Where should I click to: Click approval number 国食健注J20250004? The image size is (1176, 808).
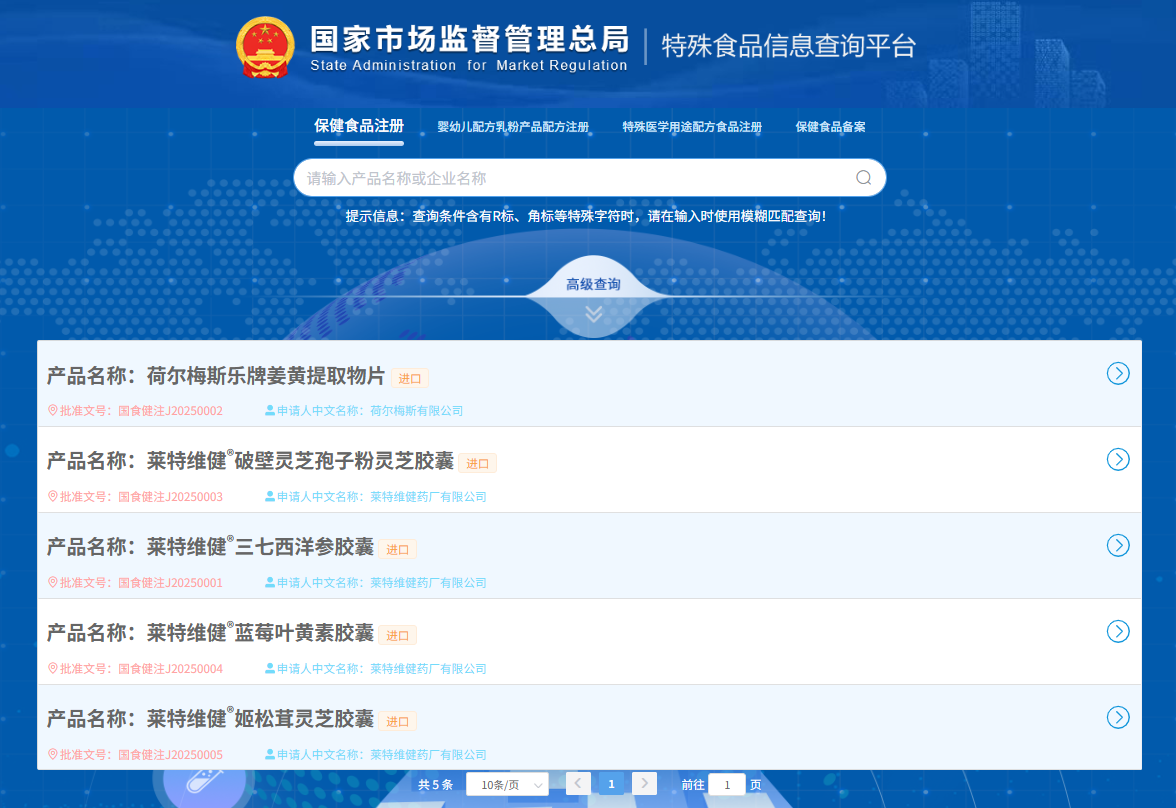170,668
